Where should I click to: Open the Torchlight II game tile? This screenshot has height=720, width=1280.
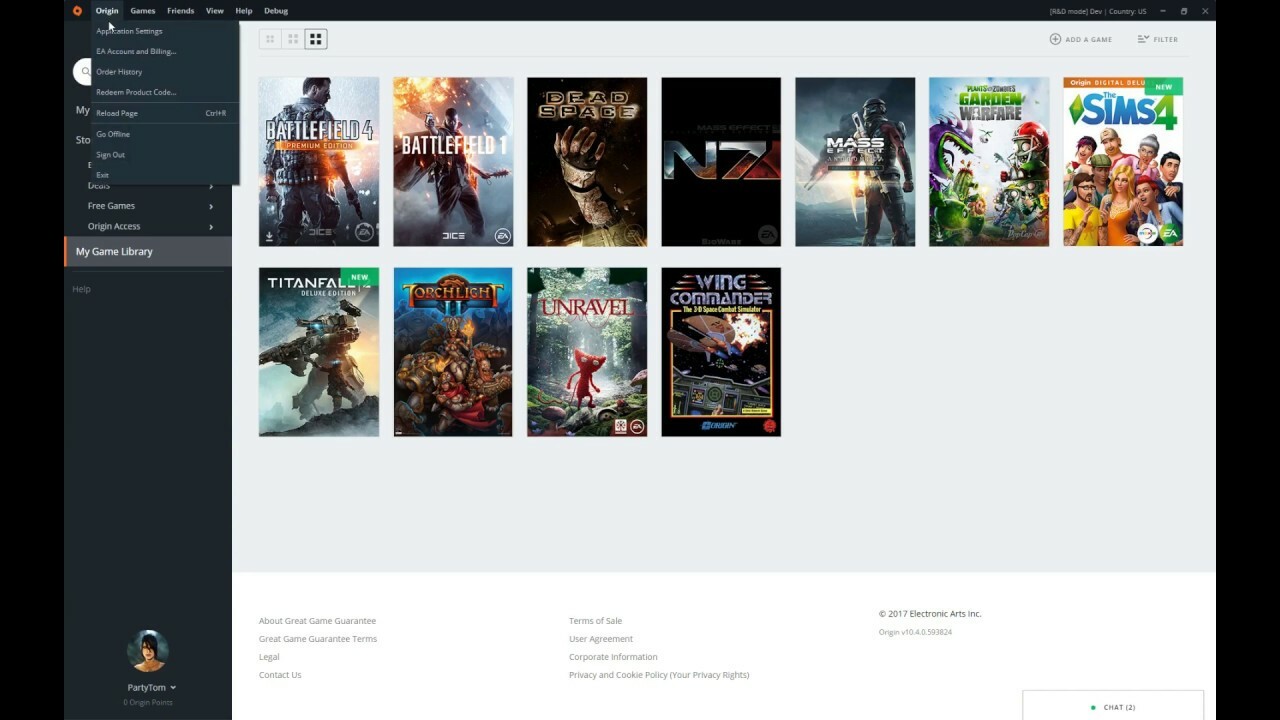(x=453, y=352)
